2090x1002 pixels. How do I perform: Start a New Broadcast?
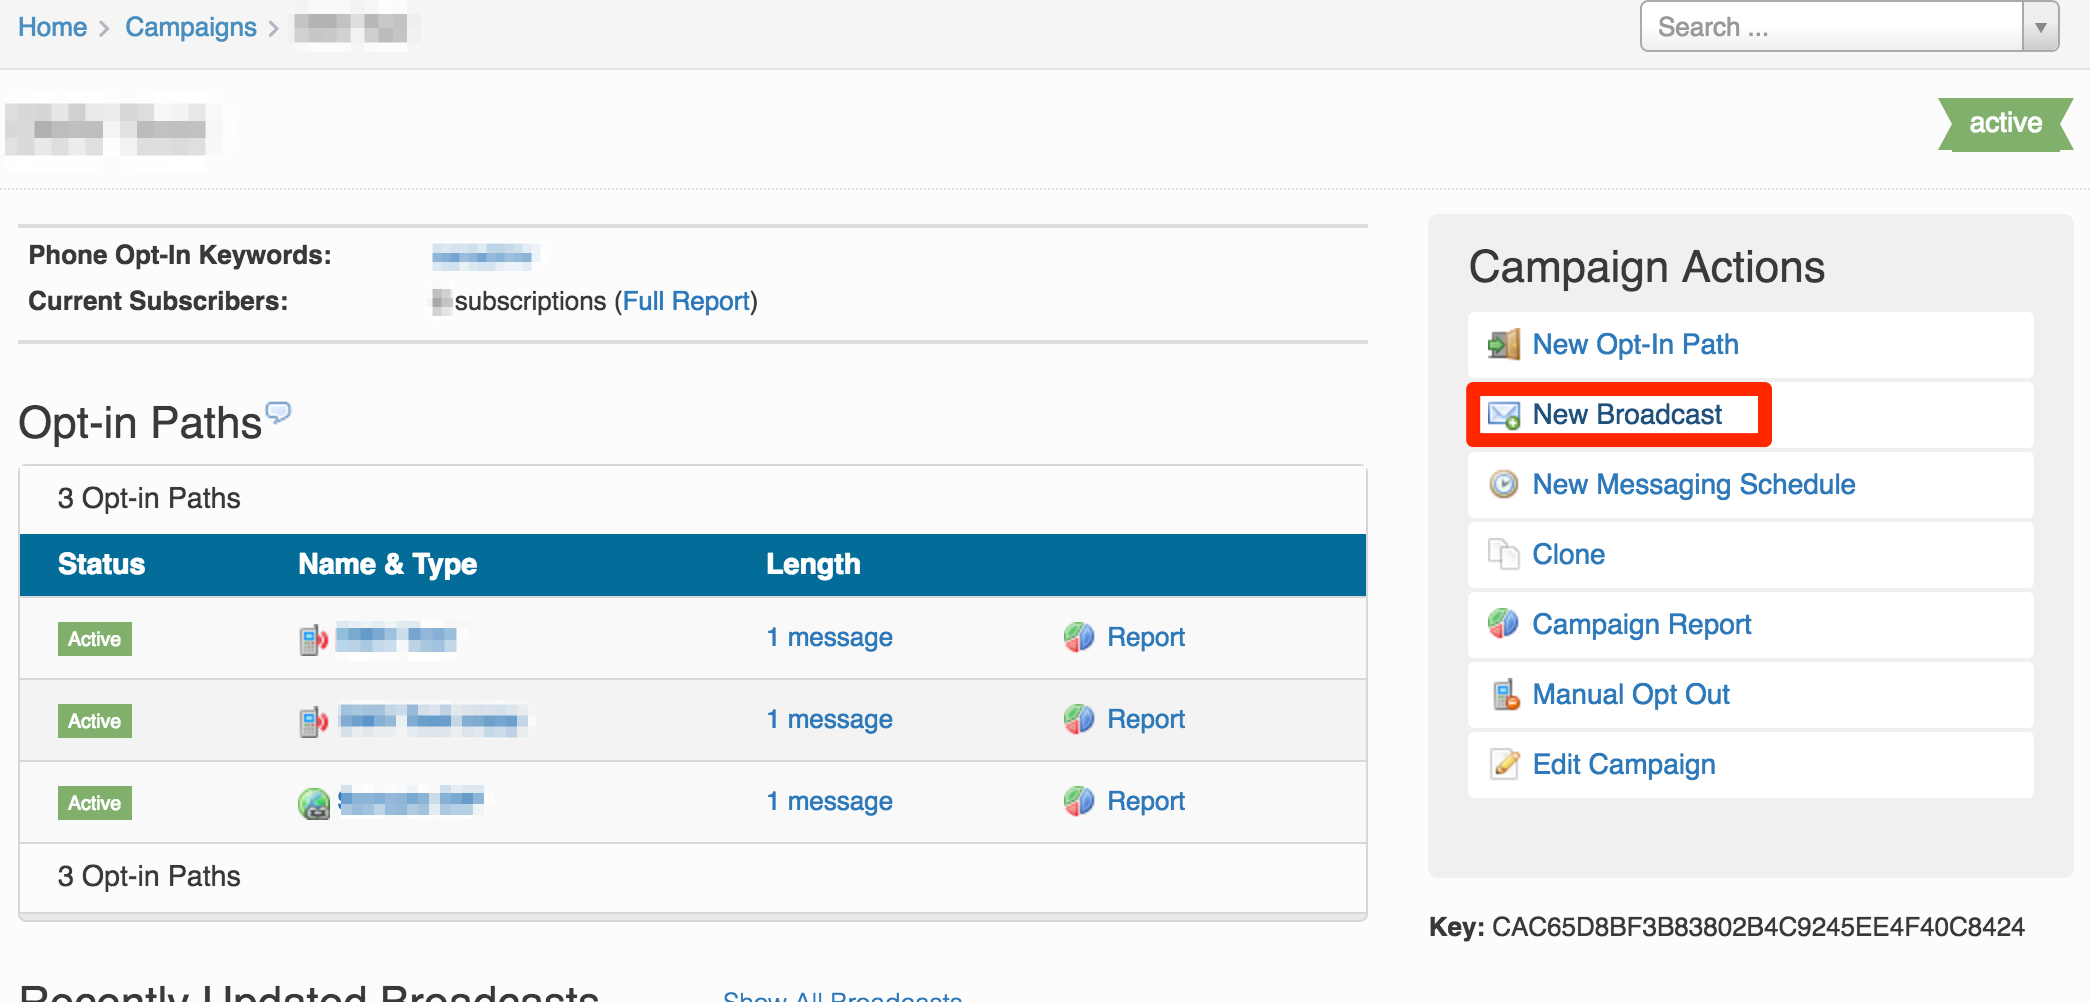click(1627, 415)
